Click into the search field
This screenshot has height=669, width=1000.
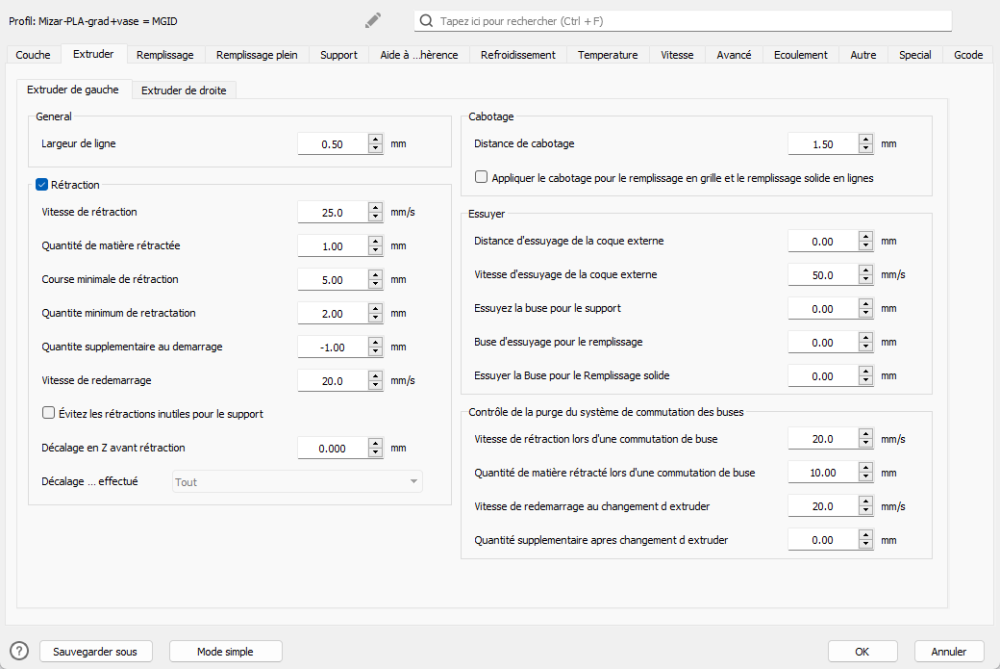pyautogui.click(x=690, y=21)
